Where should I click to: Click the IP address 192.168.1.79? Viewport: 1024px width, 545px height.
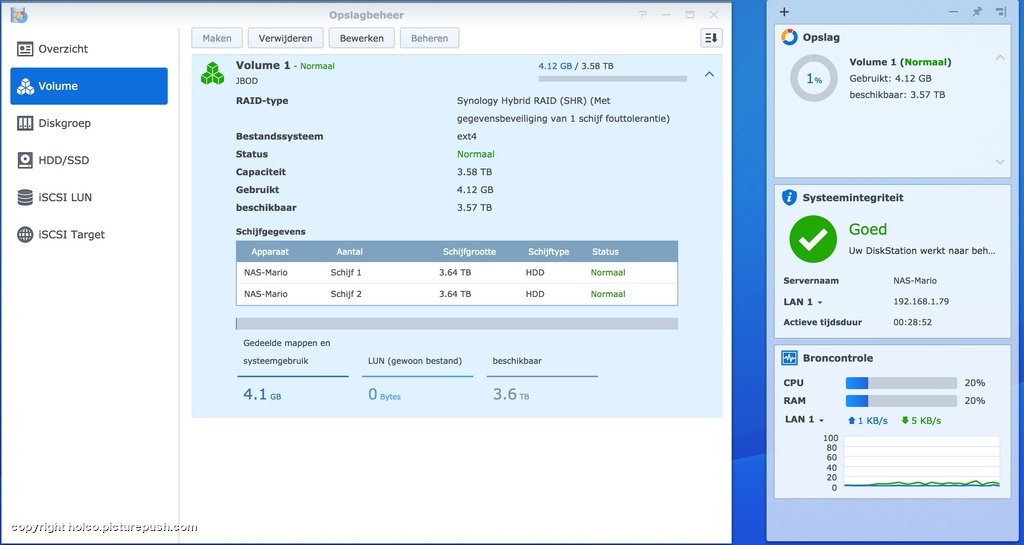[921, 302]
